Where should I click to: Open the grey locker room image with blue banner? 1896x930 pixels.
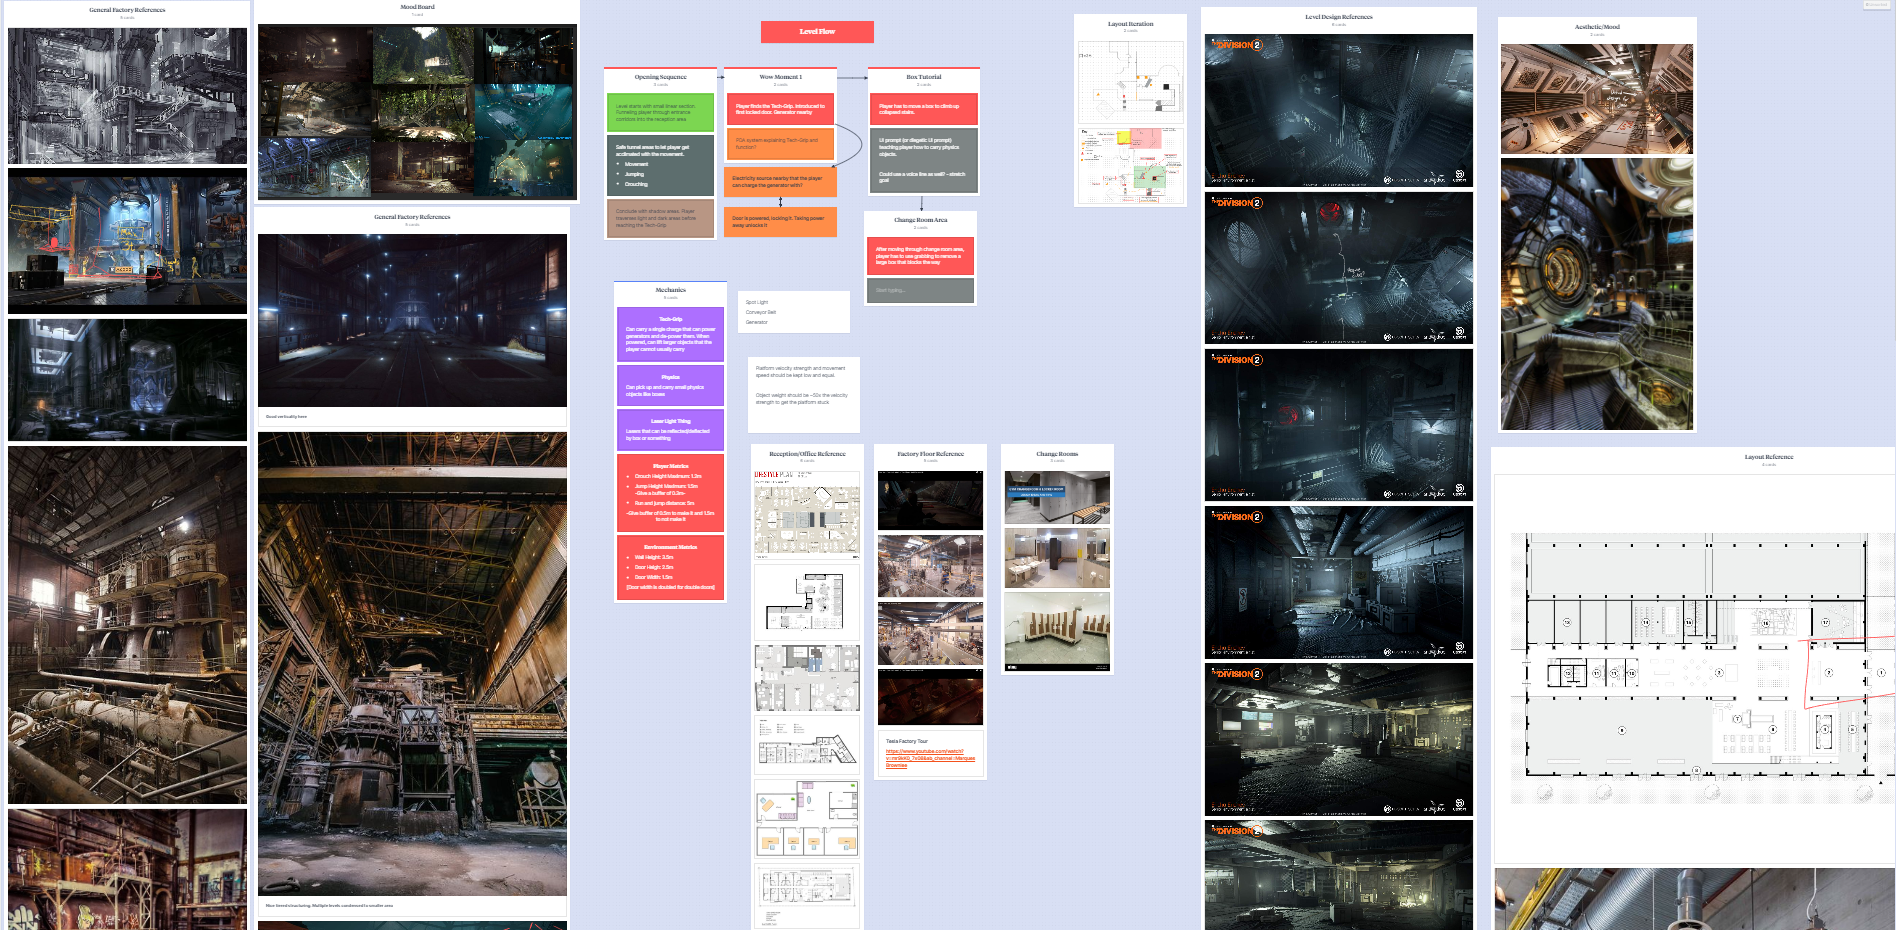[x=1057, y=497]
